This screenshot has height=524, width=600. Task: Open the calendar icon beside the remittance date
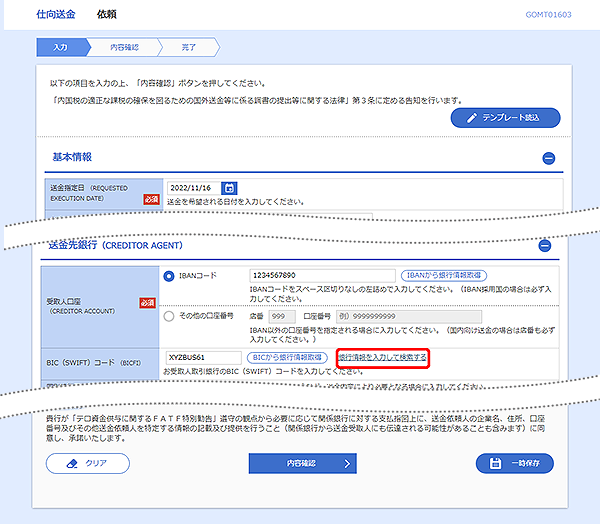point(229,188)
